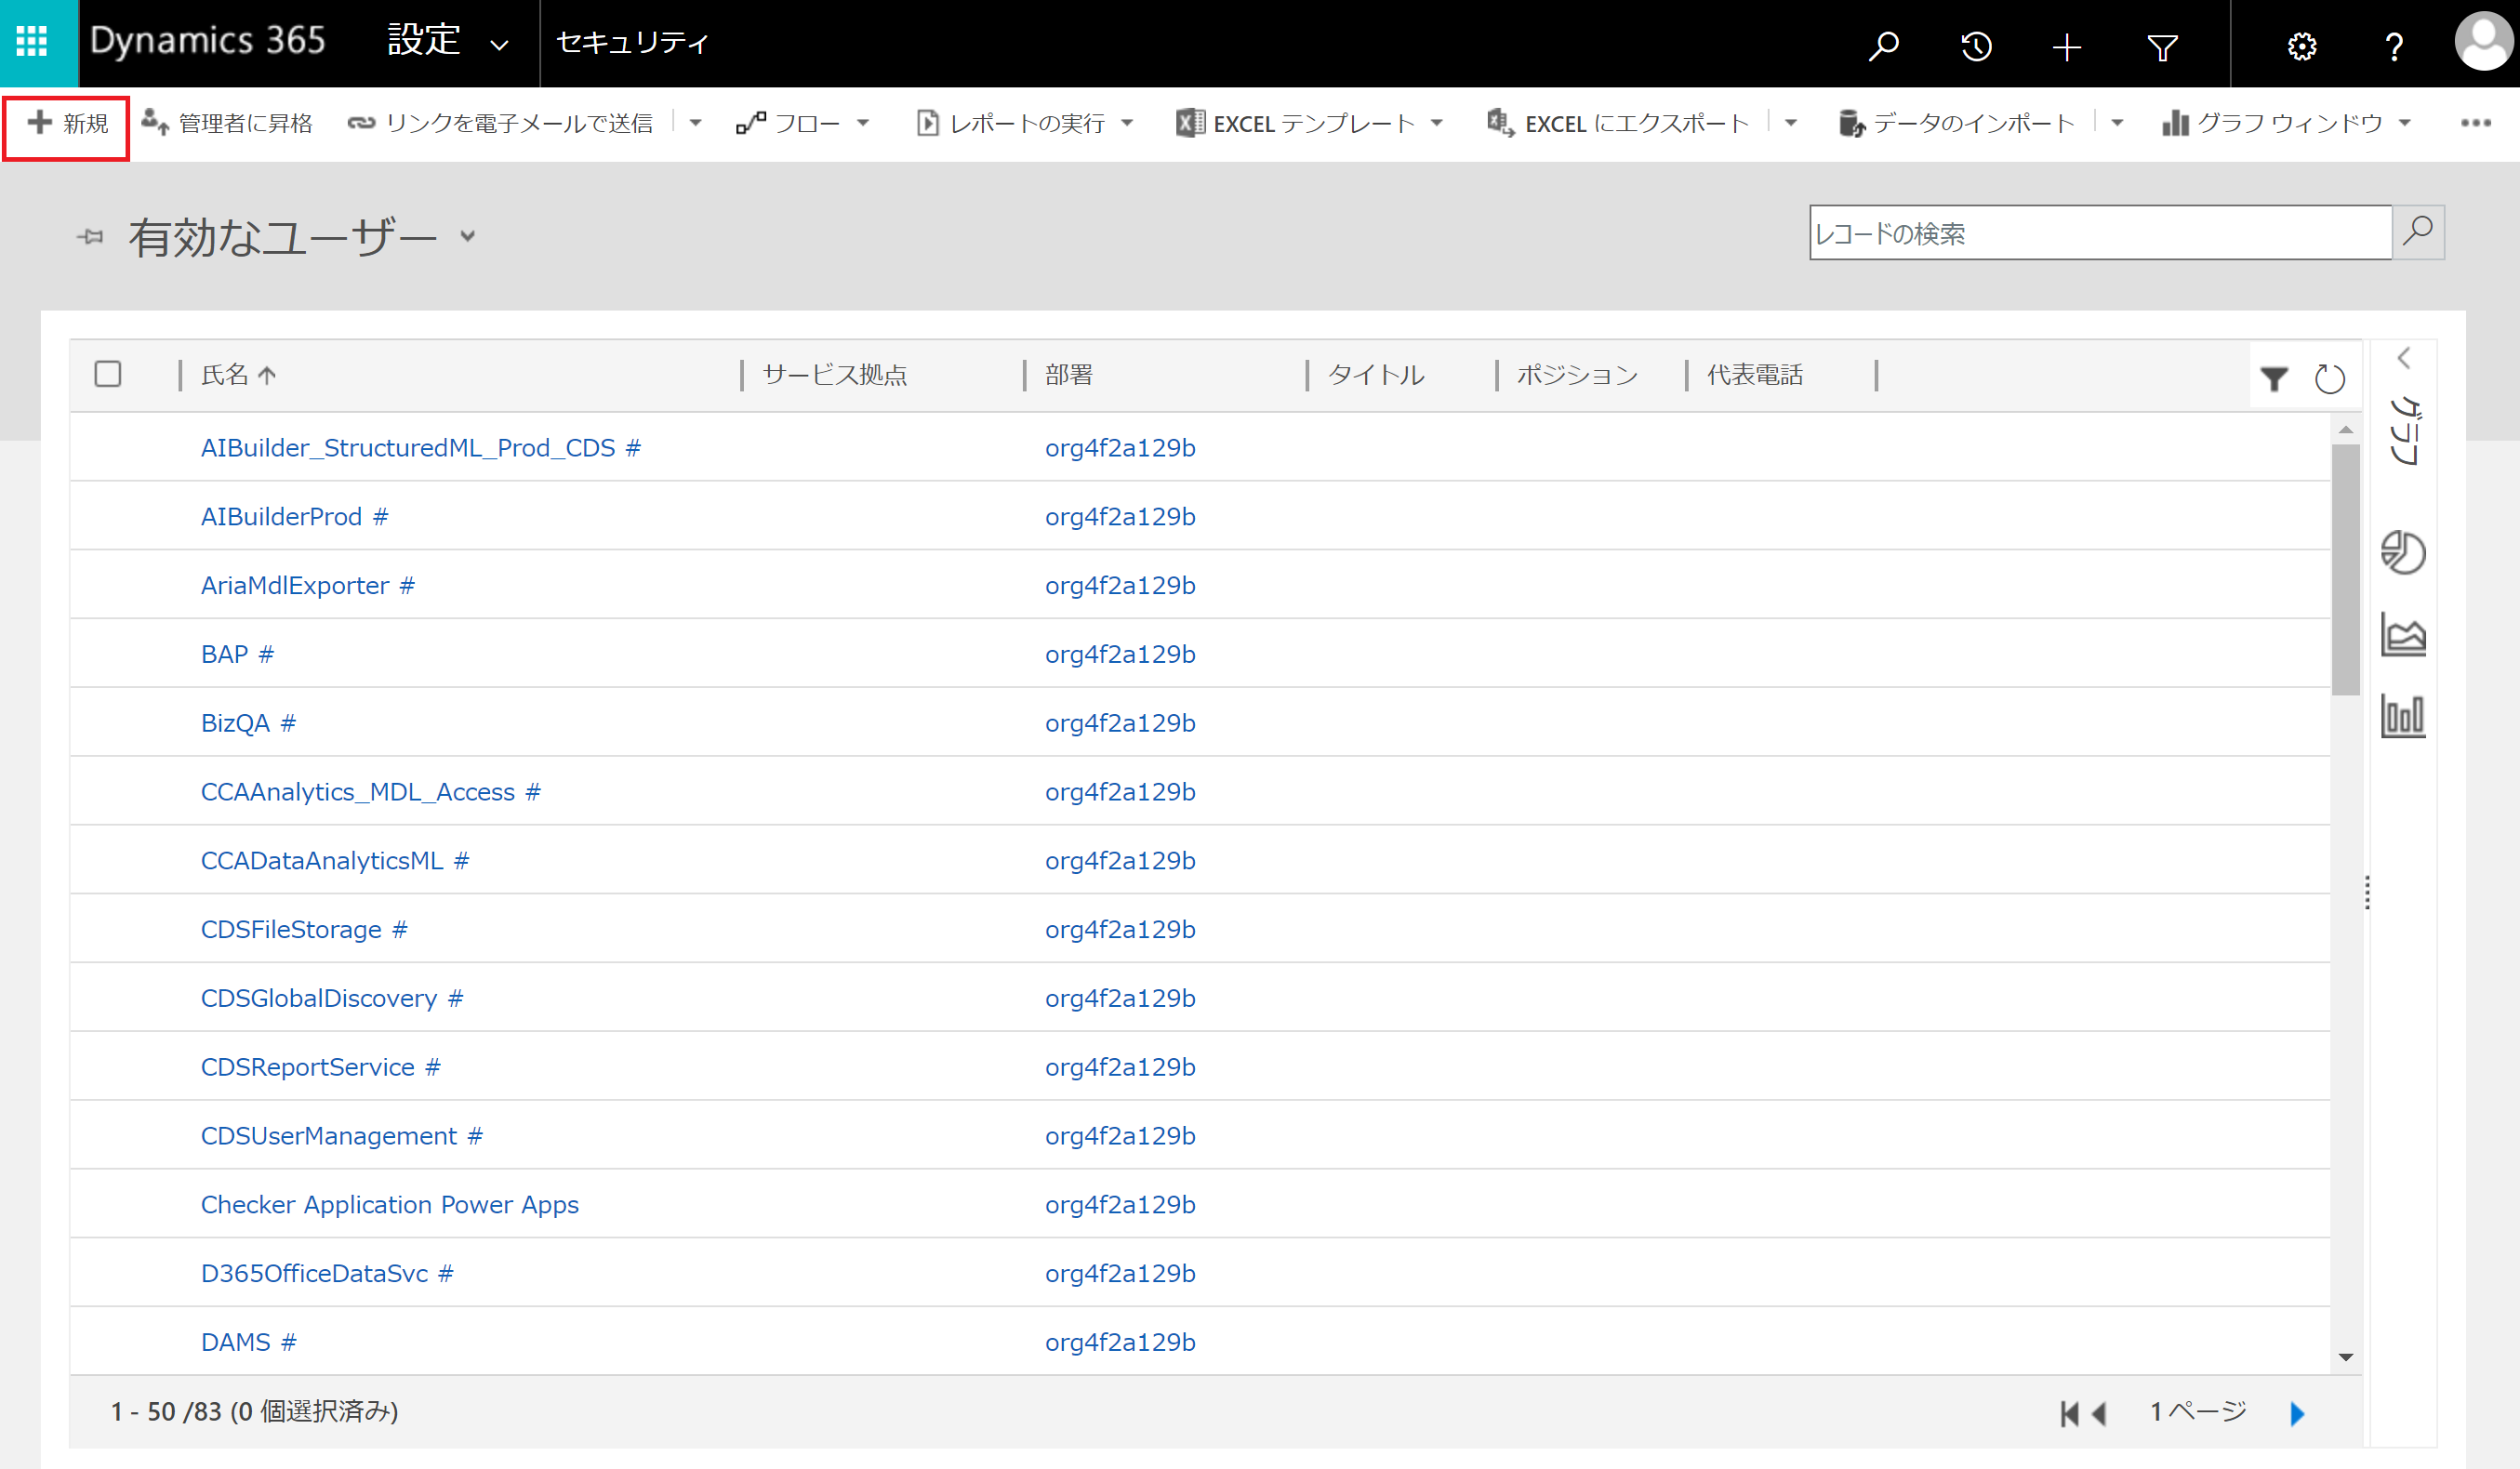Expand the Excel export dropdown arrow
The image size is (2520, 1469).
click(1791, 123)
